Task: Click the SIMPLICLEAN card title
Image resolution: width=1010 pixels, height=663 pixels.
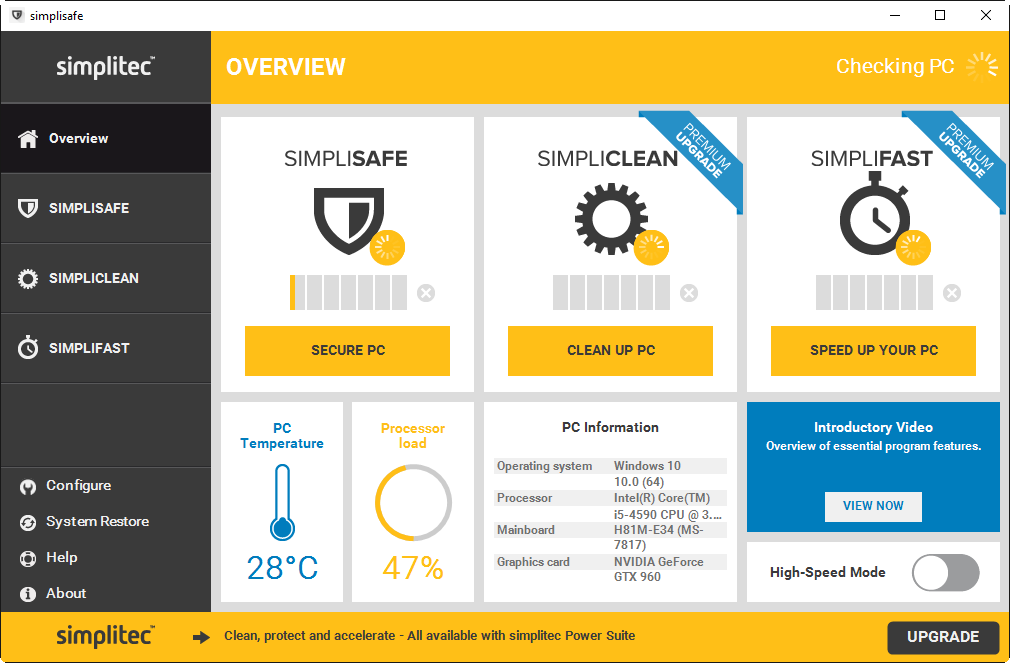Action: click(x=607, y=159)
